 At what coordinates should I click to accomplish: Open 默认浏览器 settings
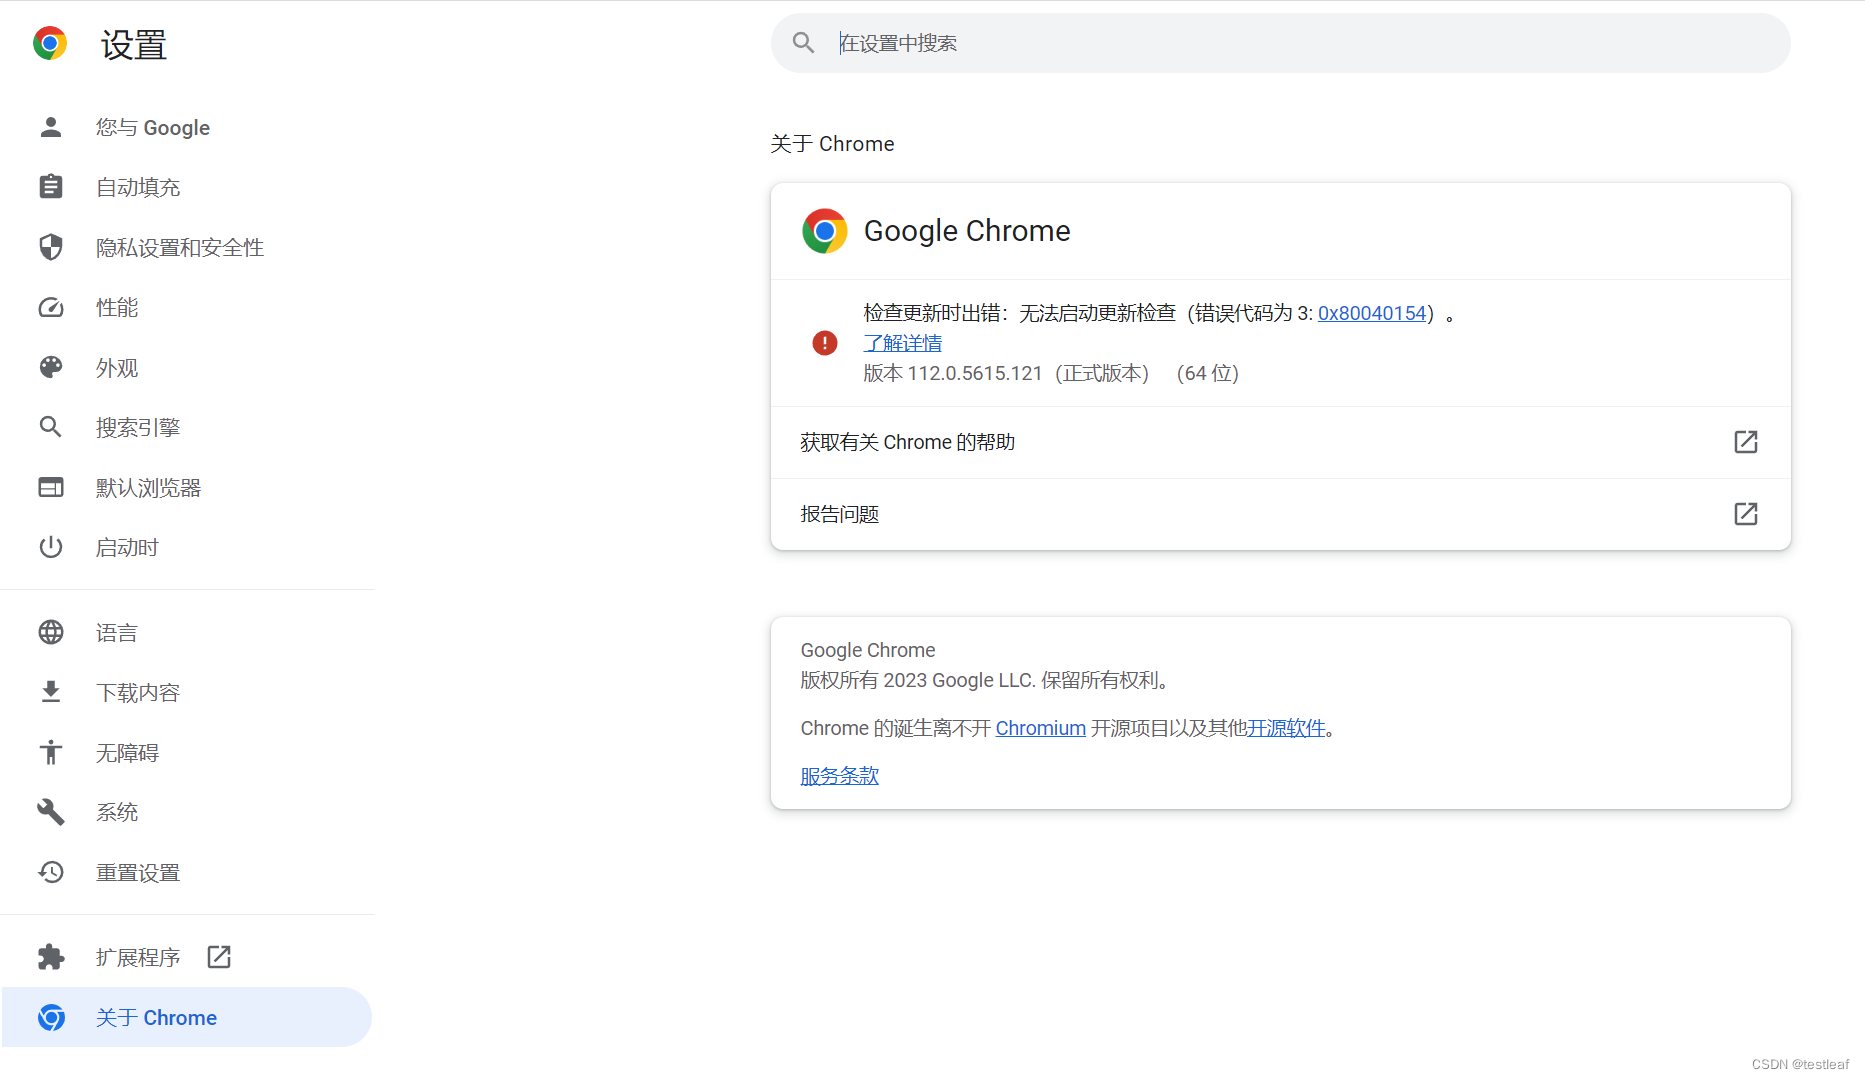[x=188, y=487]
